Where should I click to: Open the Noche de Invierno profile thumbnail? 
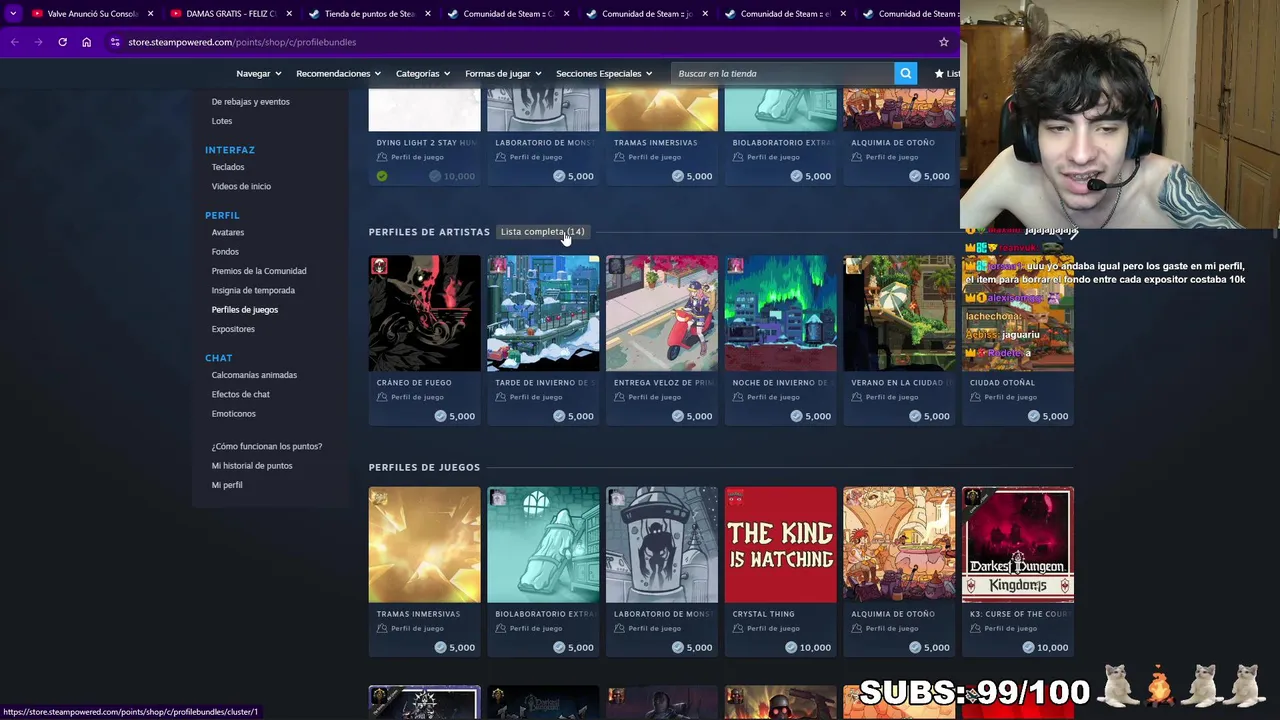coord(780,314)
